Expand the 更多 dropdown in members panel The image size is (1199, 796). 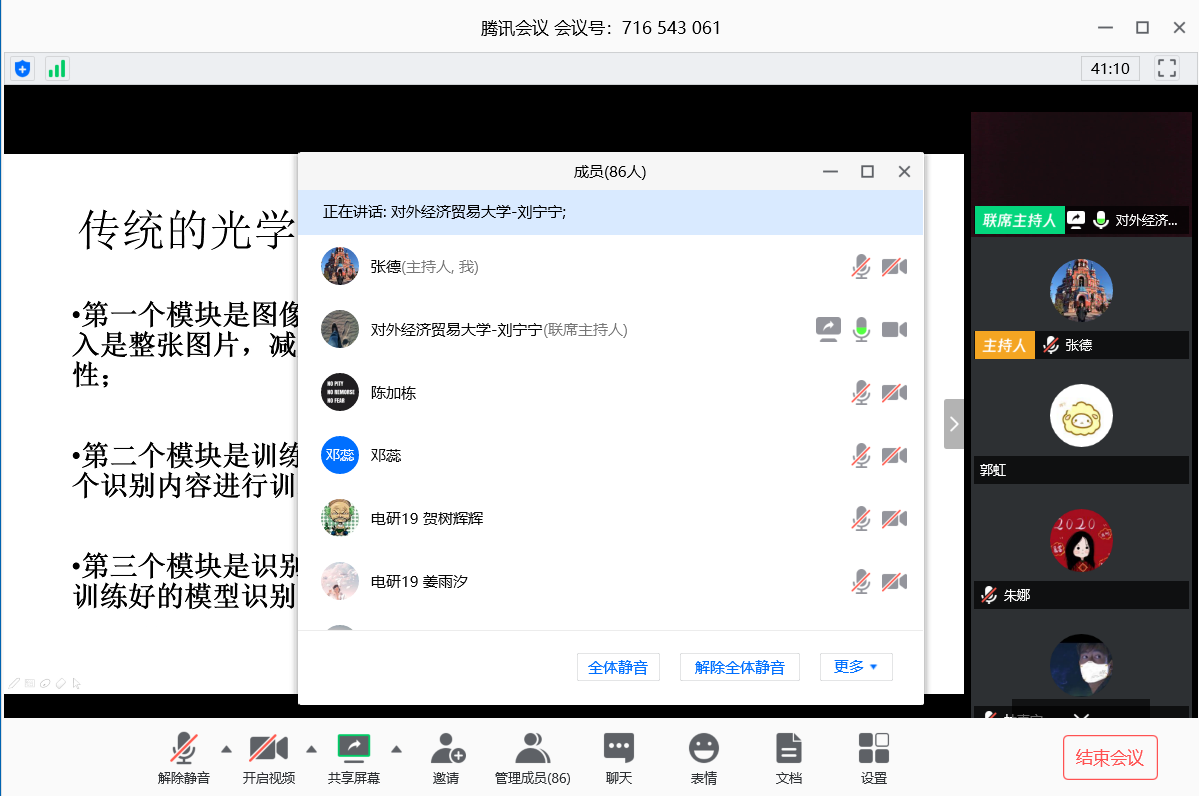coord(855,667)
